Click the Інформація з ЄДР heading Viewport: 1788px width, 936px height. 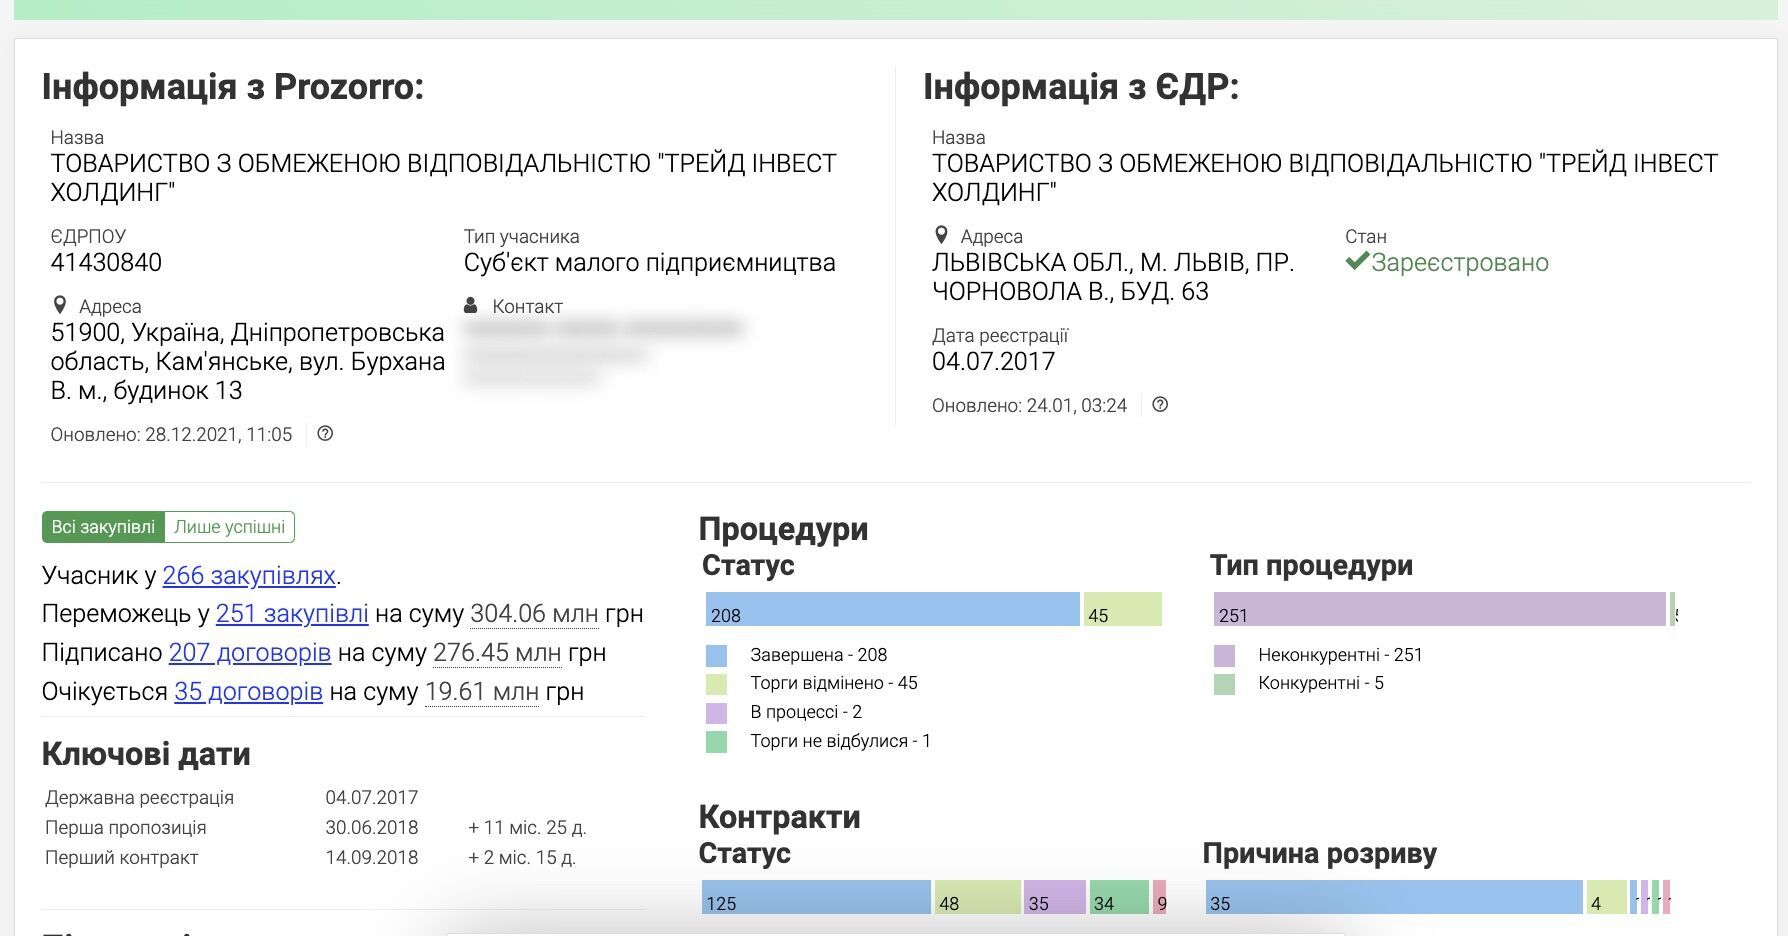[x=1081, y=87]
